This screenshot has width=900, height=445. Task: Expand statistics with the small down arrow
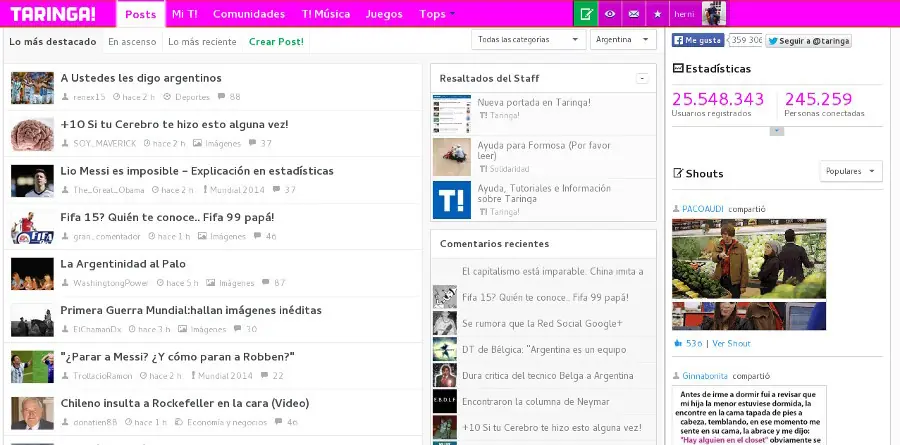click(x=777, y=131)
